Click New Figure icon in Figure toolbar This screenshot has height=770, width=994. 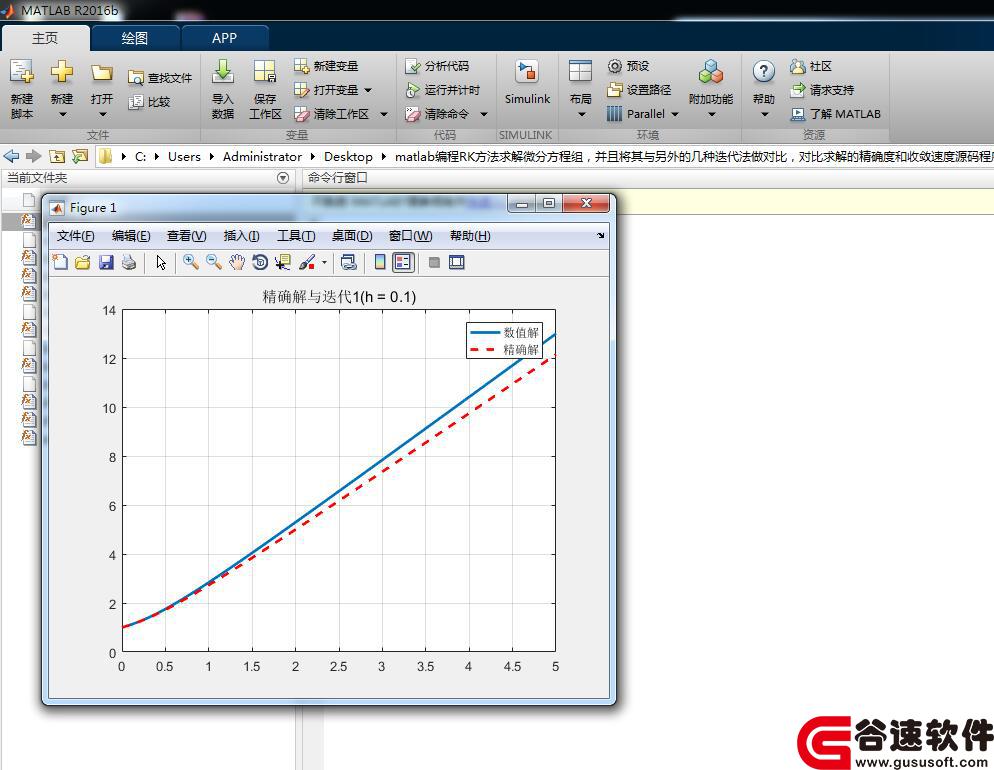(60, 262)
